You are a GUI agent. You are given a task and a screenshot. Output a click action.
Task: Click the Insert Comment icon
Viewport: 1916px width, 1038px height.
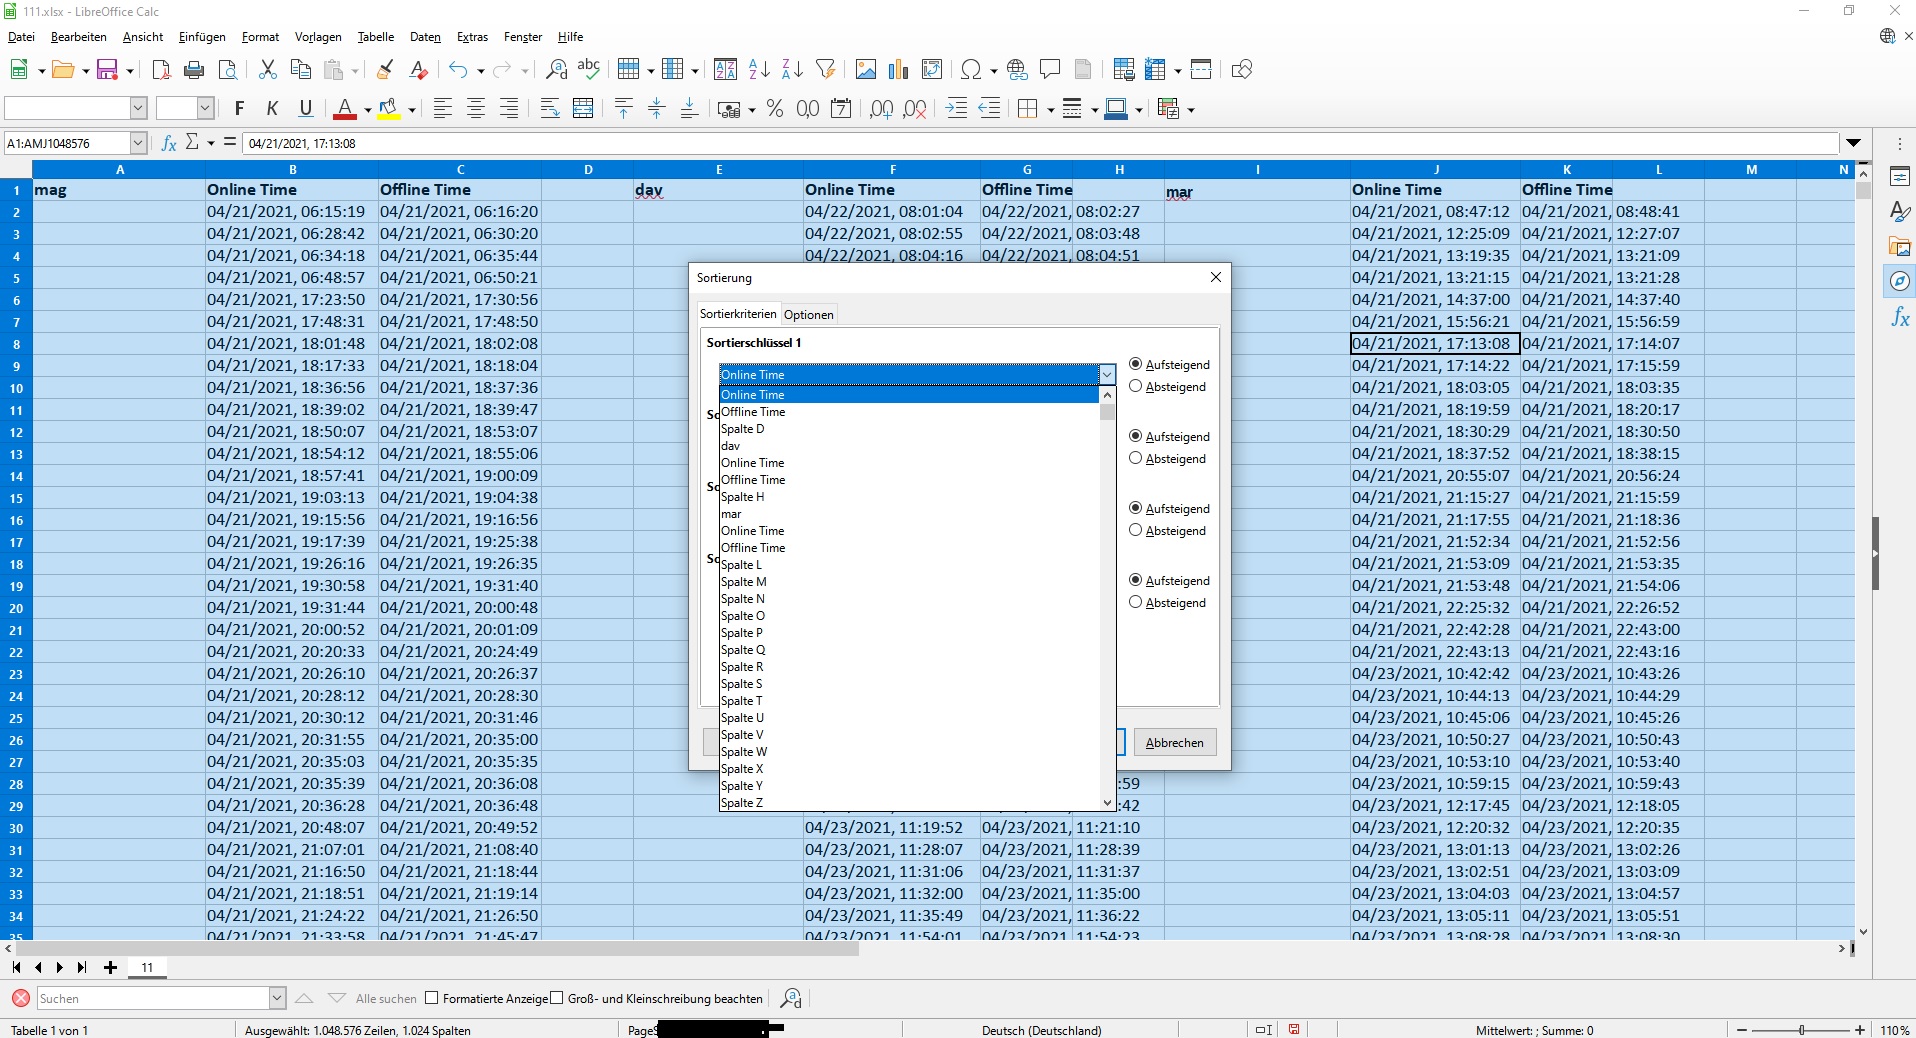pyautogui.click(x=1050, y=70)
